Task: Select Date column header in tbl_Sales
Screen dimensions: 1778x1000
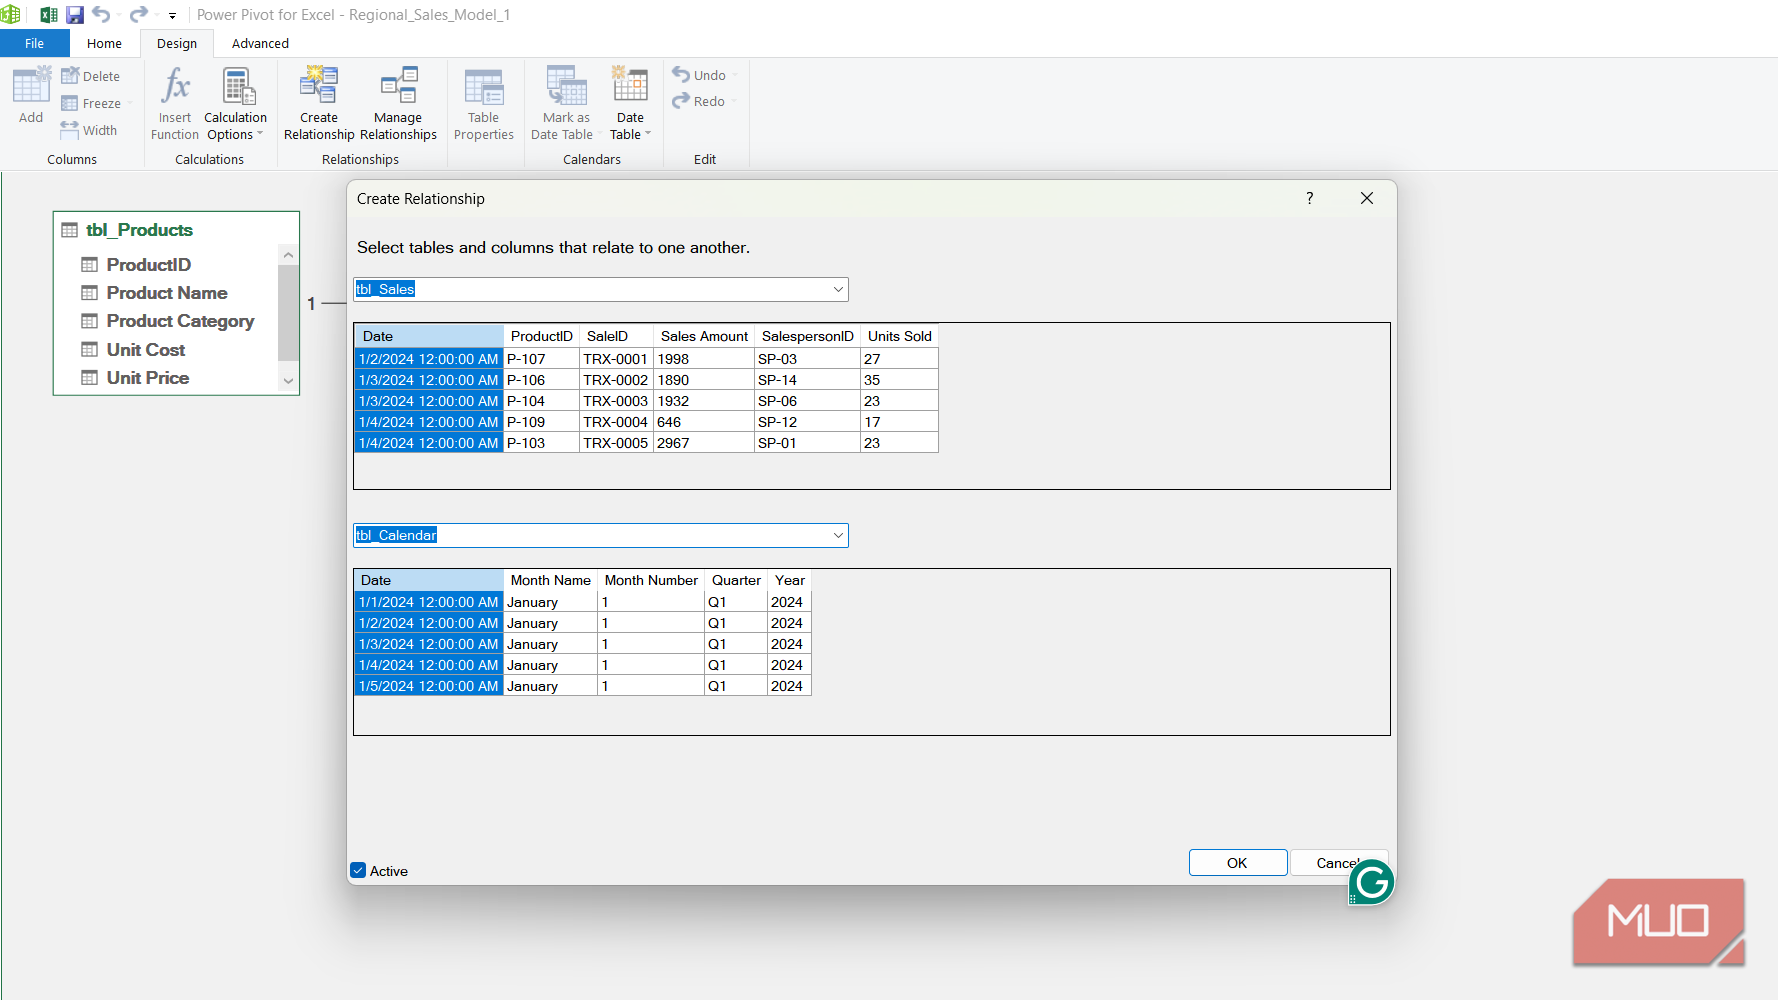Action: pyautogui.click(x=429, y=336)
